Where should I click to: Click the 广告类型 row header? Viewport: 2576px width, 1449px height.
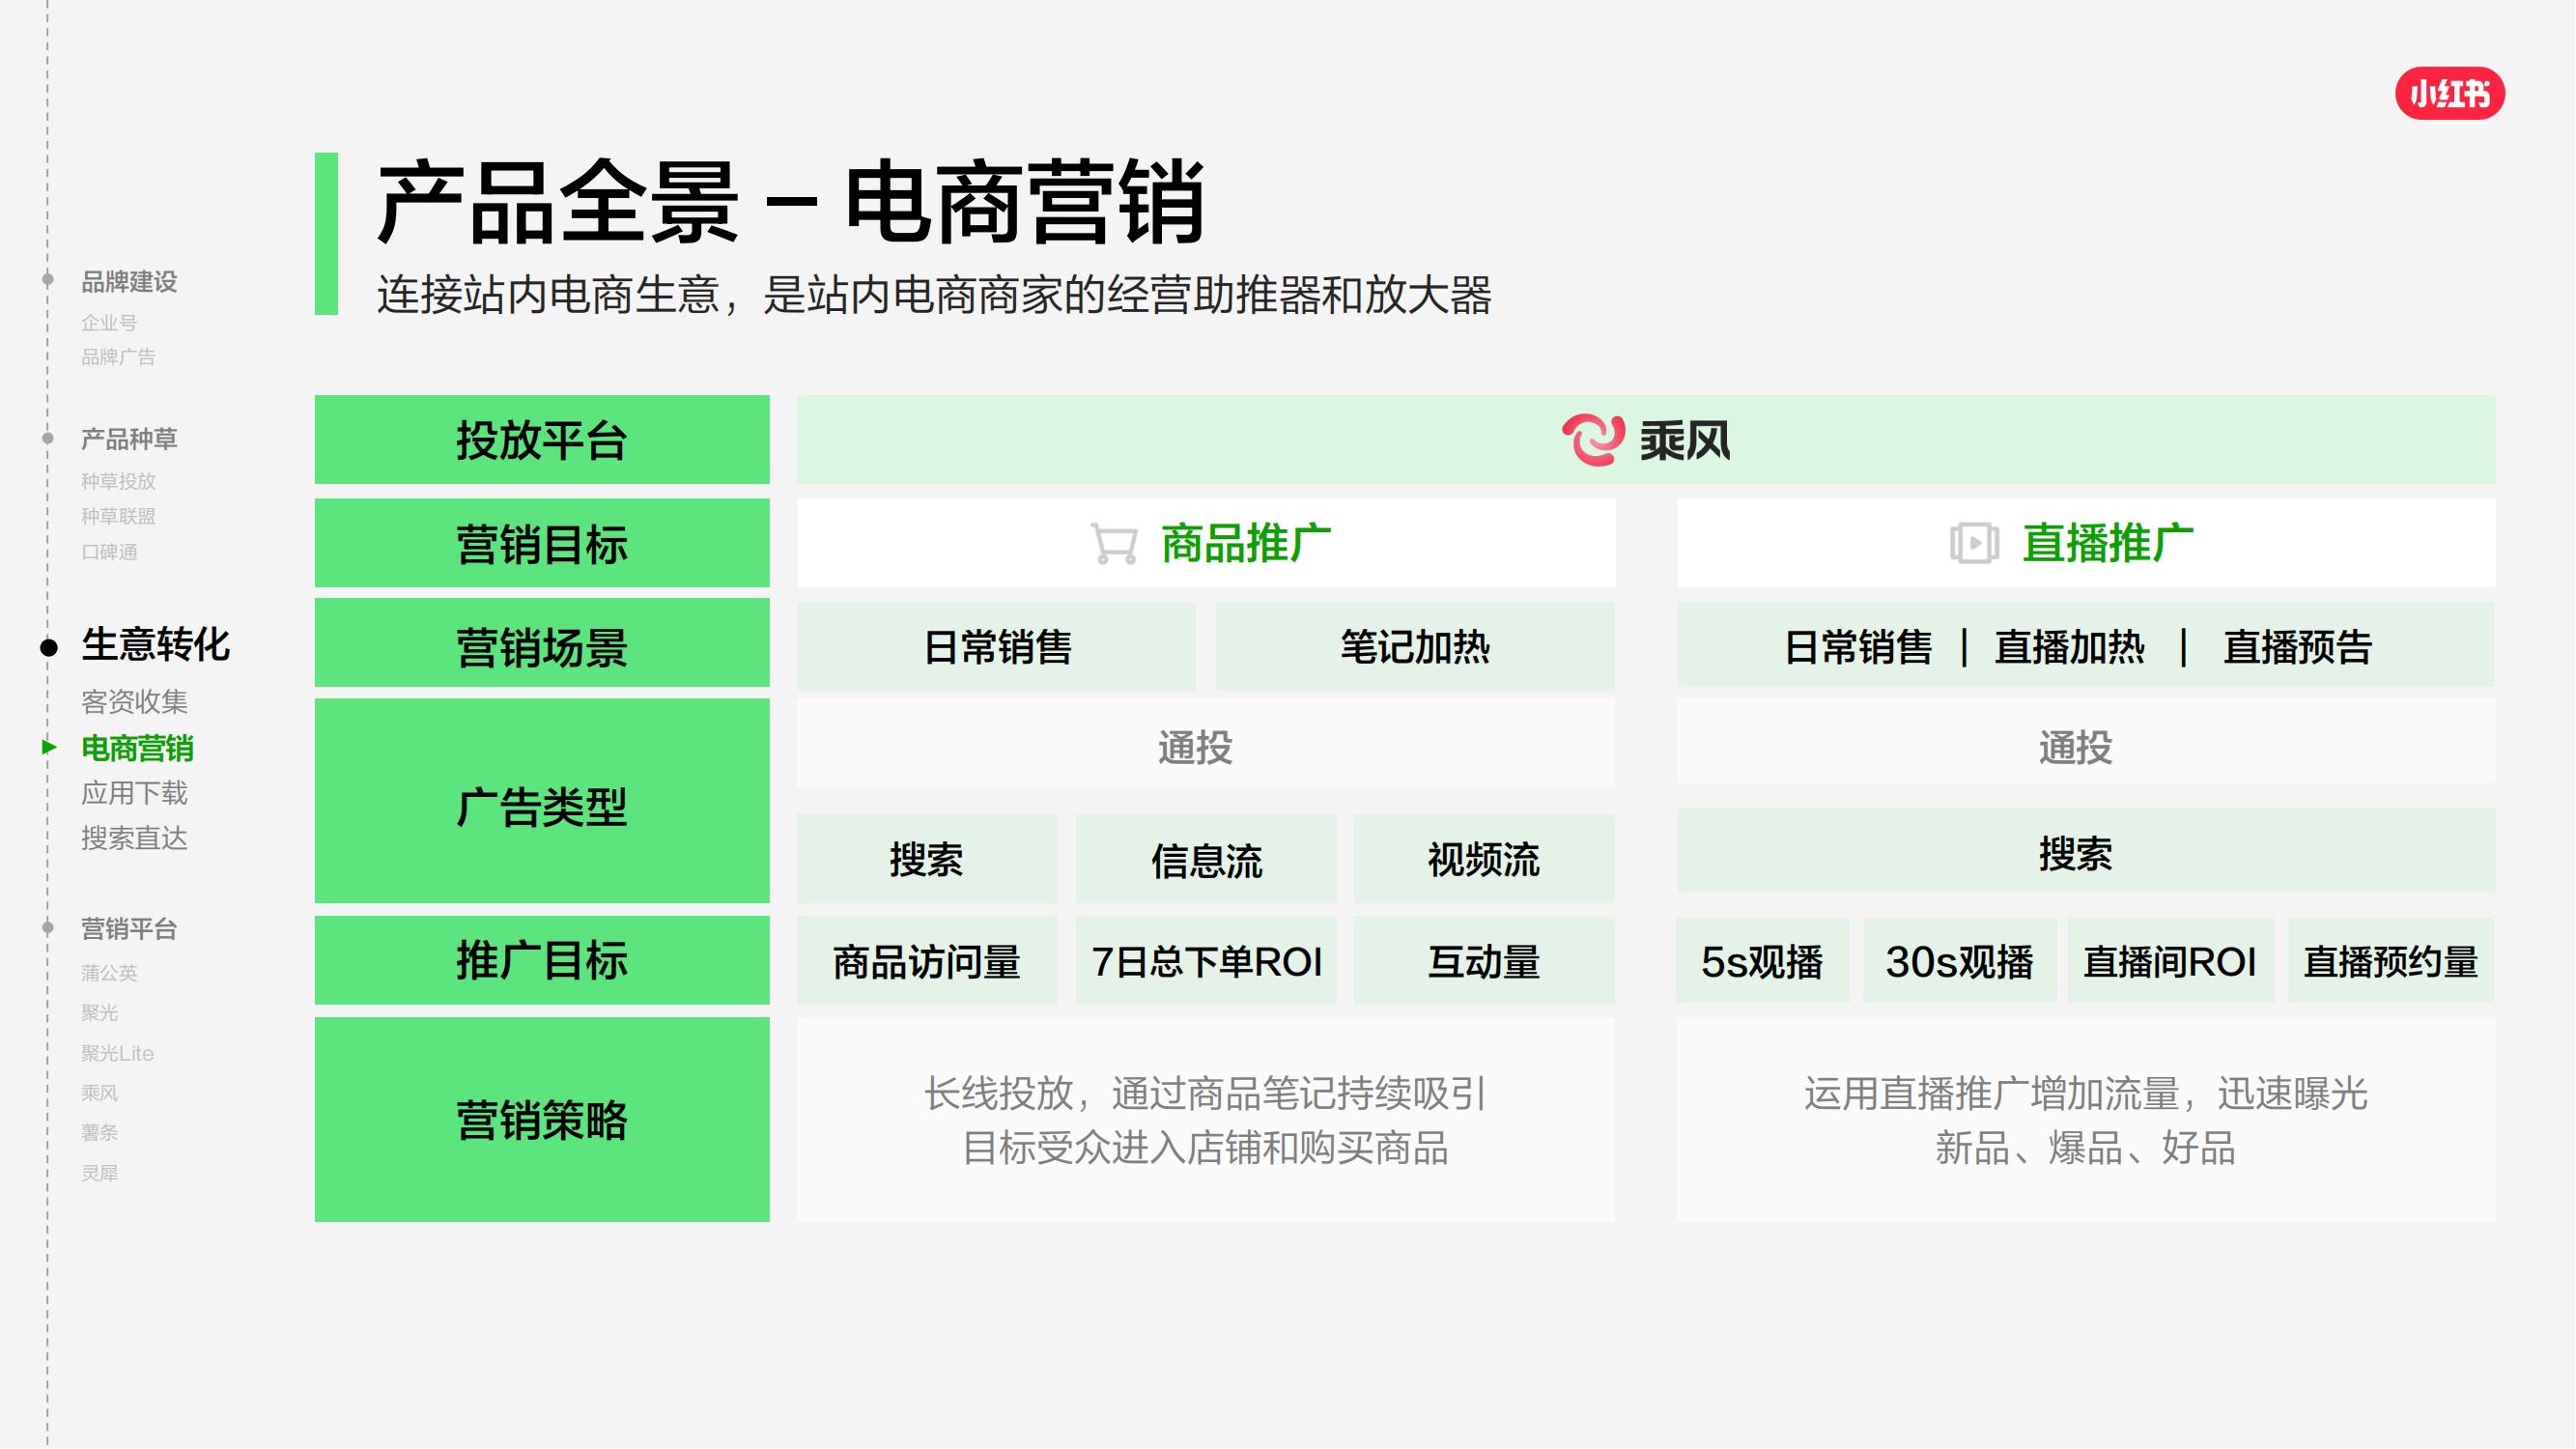click(542, 801)
